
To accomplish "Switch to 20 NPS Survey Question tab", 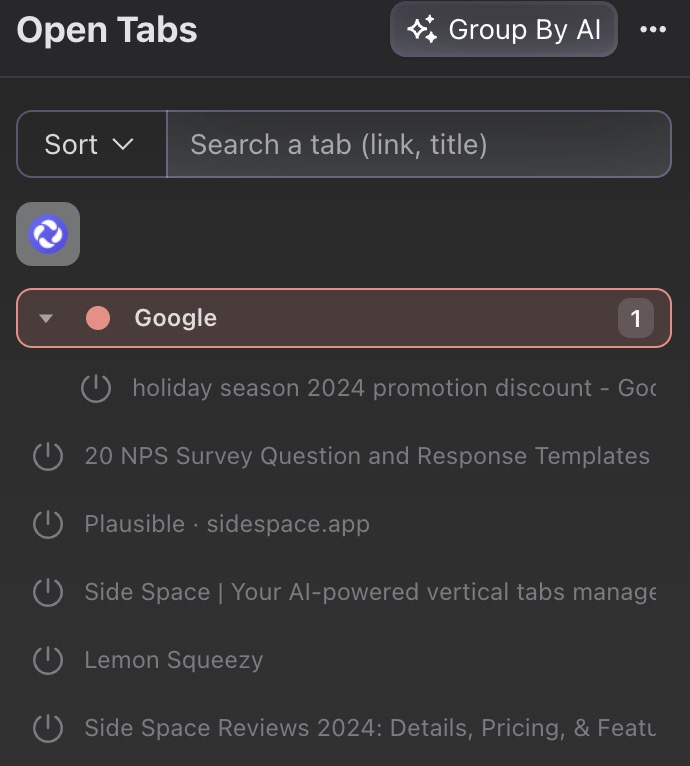I will [367, 456].
